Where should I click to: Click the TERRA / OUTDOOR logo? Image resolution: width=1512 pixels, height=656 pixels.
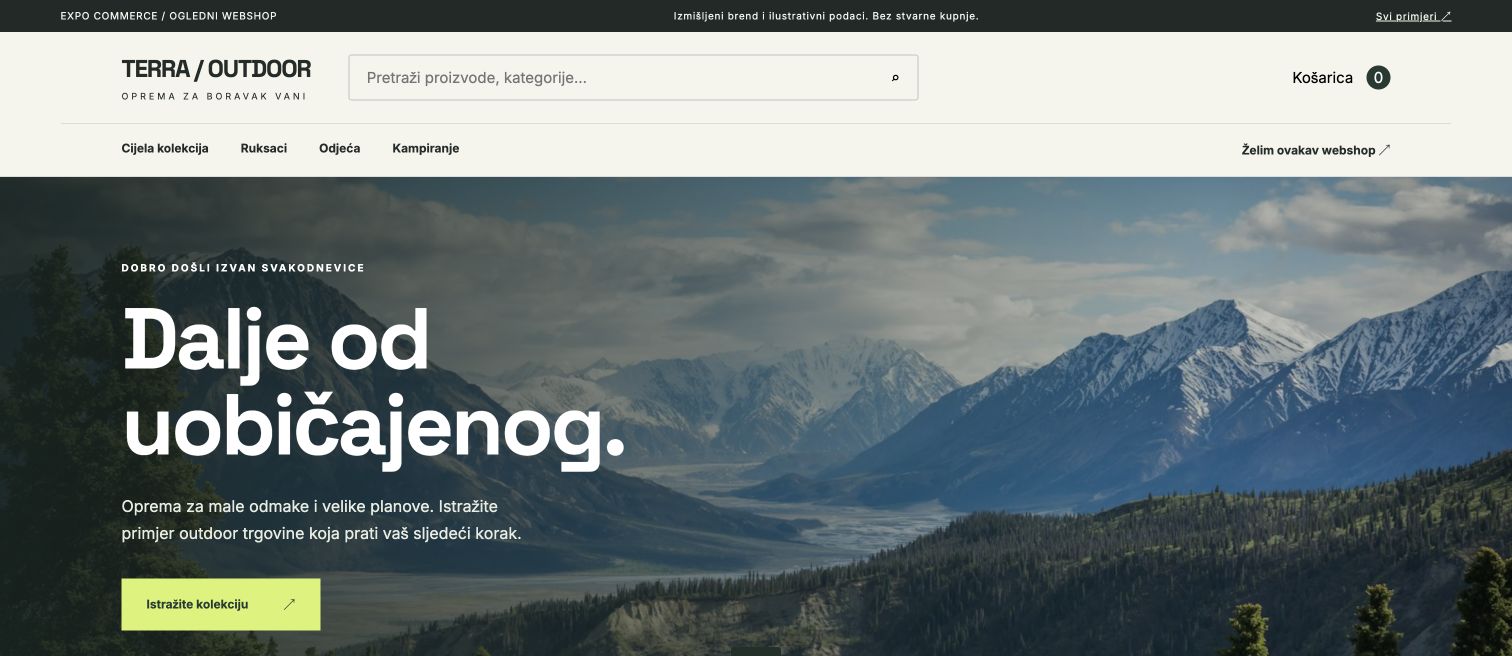(x=216, y=69)
